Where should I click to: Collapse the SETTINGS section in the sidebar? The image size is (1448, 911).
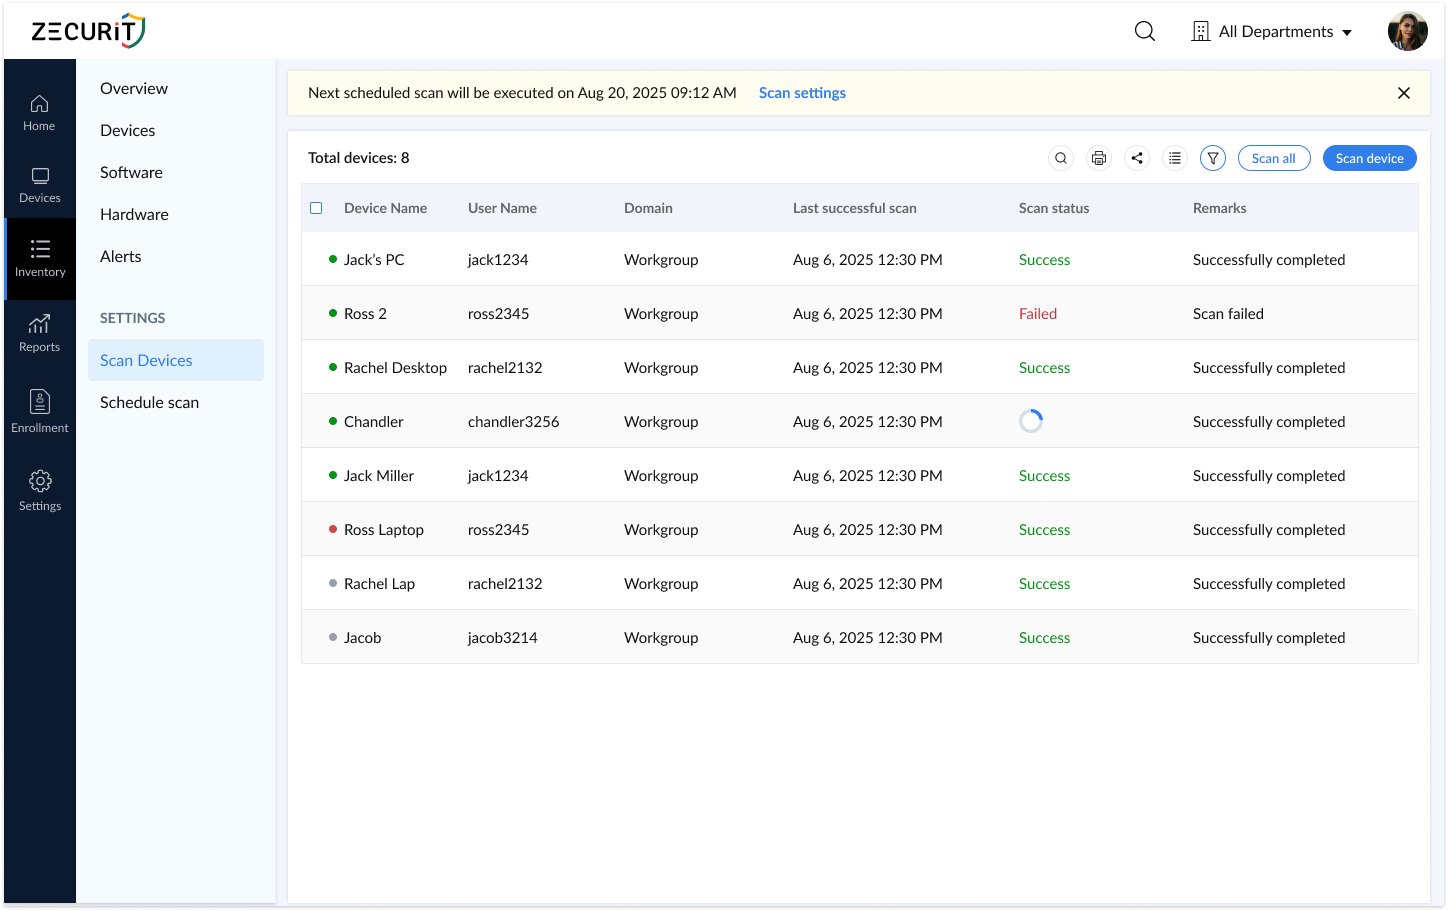point(132,318)
